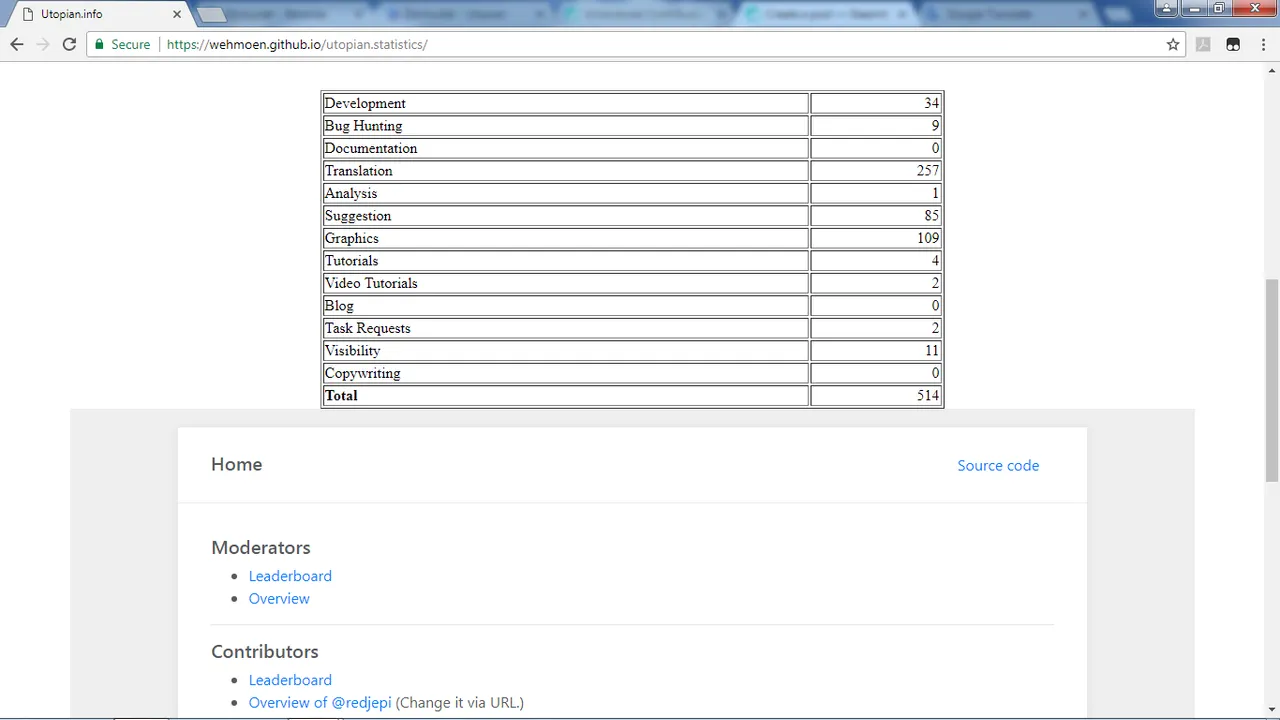Select the Documentation row label
1280x720 pixels.
(371, 148)
